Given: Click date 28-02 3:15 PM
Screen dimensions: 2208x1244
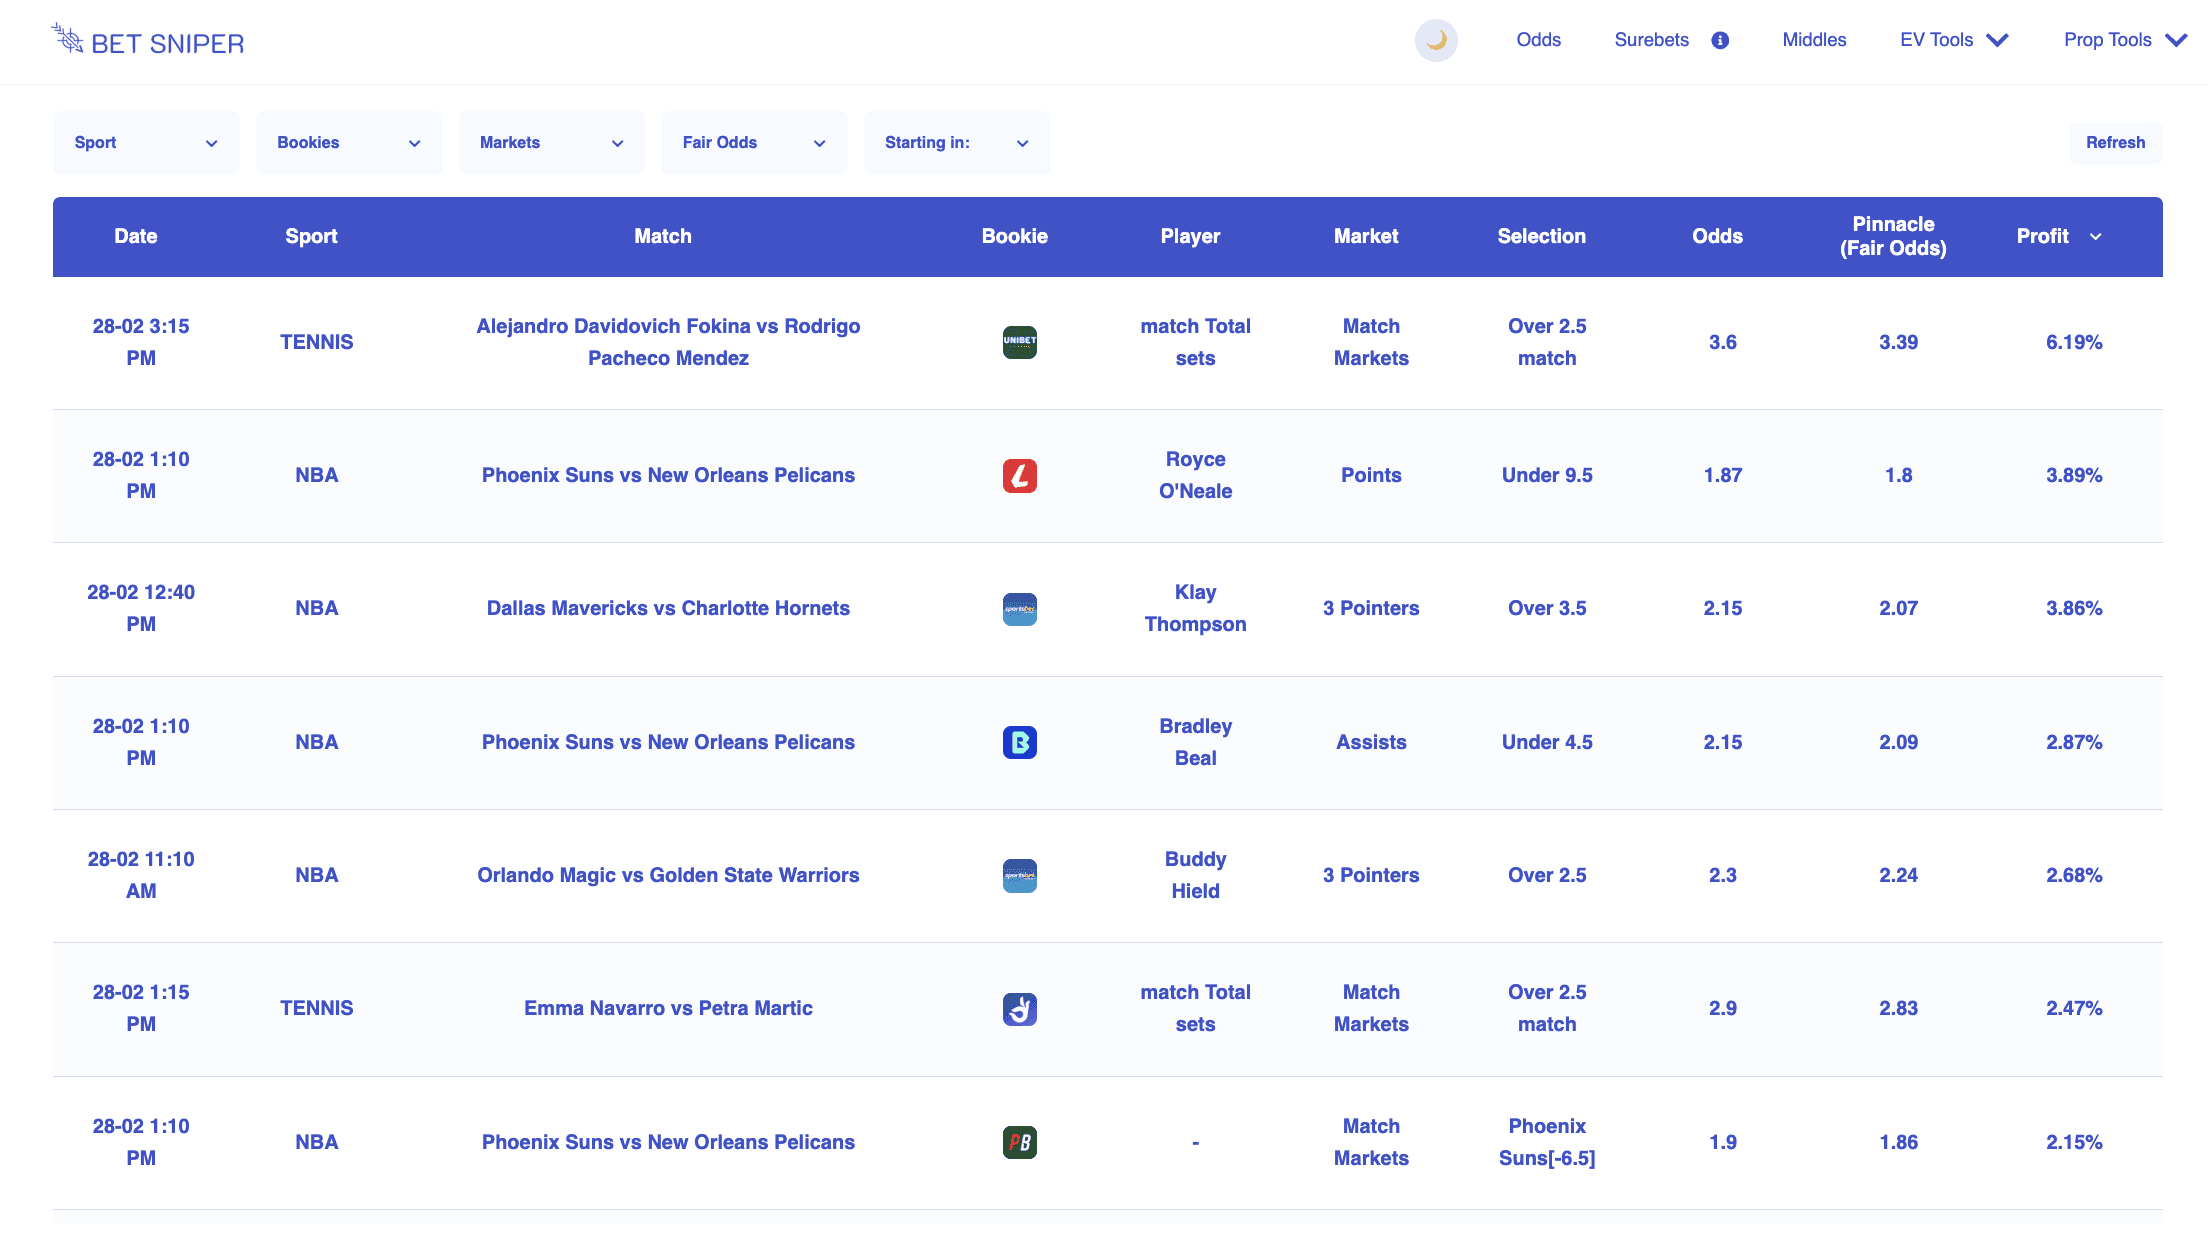Looking at the screenshot, I should pyautogui.click(x=141, y=342).
